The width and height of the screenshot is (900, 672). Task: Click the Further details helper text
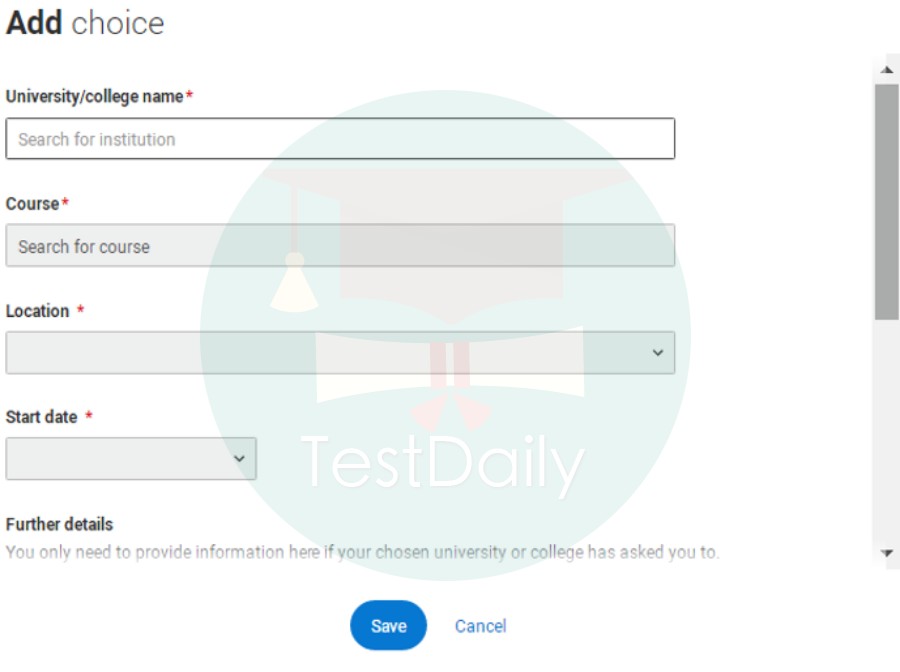[x=362, y=552]
